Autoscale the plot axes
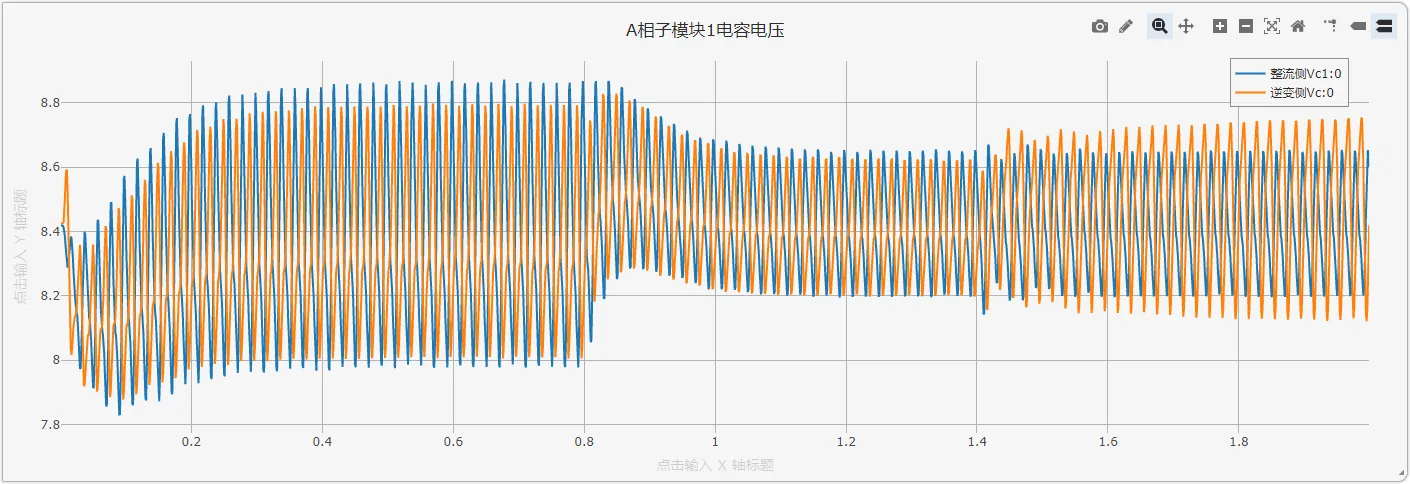 click(x=1272, y=27)
